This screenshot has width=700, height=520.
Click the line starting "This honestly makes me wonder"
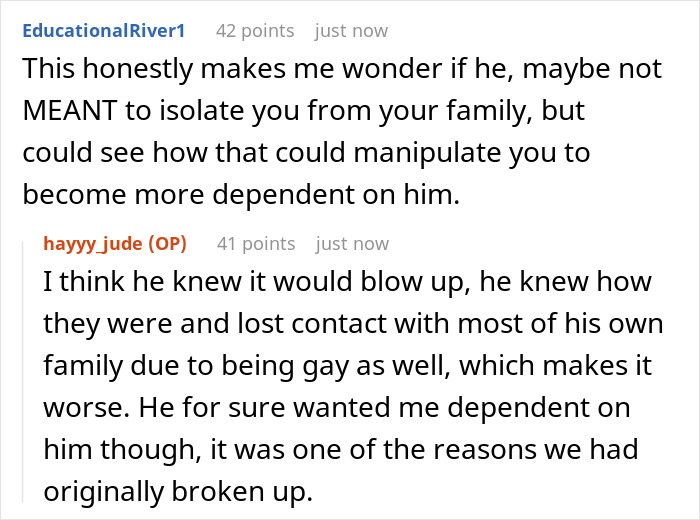tap(341, 68)
